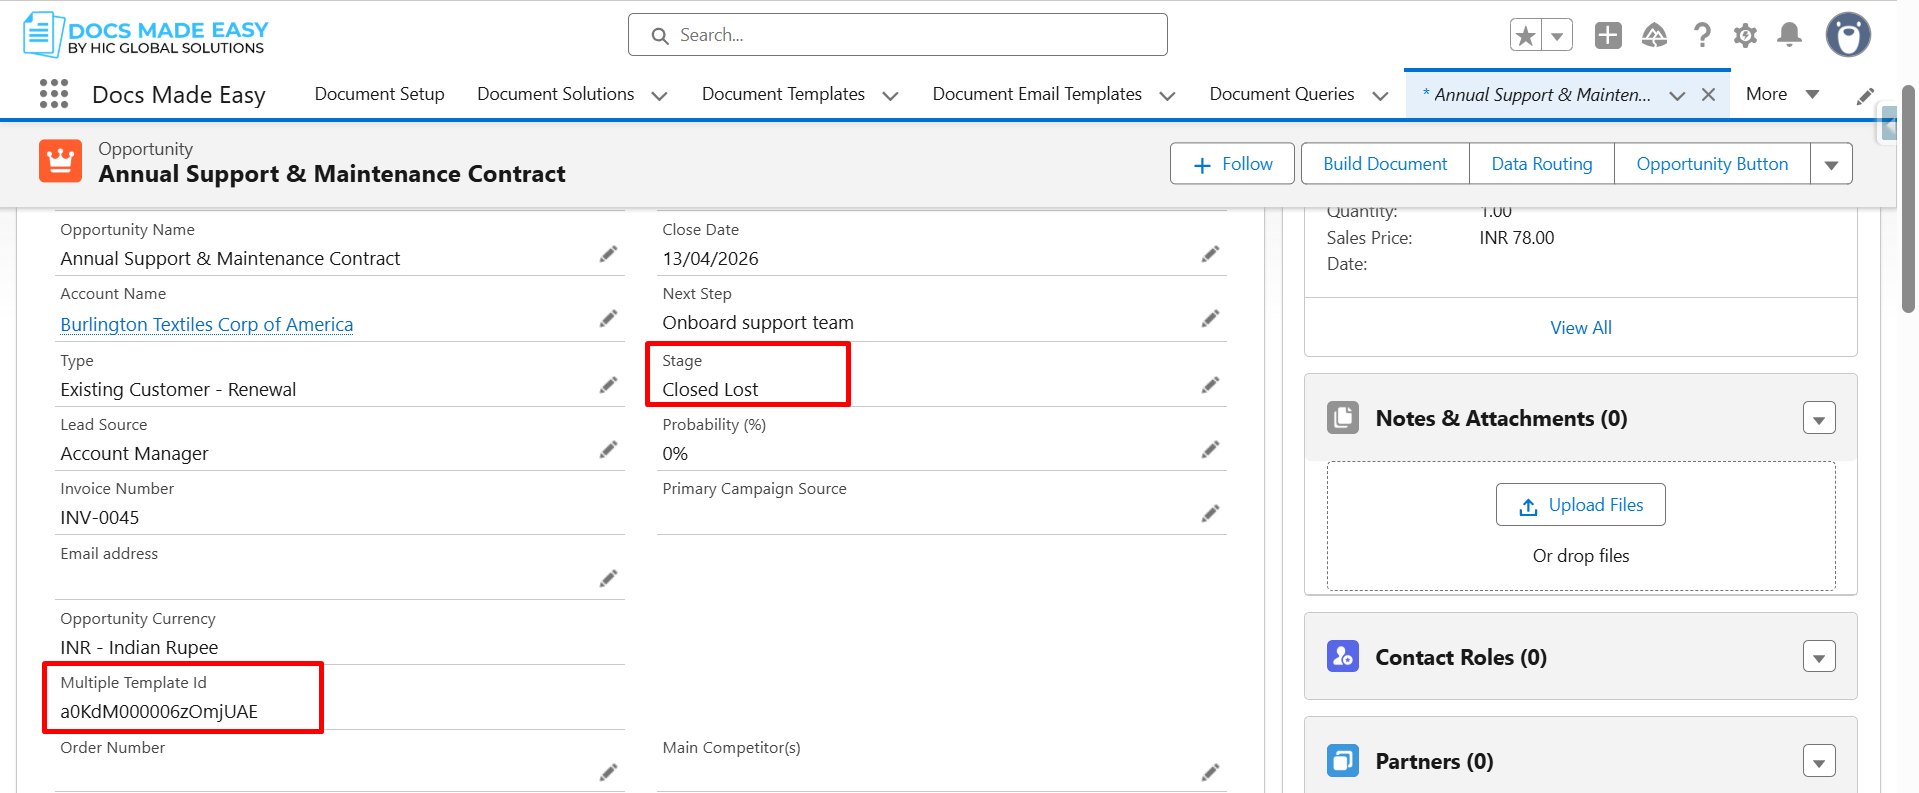This screenshot has height=793, width=1919.
Task: Edit the Main Competitor(s) field
Action: 1210,772
